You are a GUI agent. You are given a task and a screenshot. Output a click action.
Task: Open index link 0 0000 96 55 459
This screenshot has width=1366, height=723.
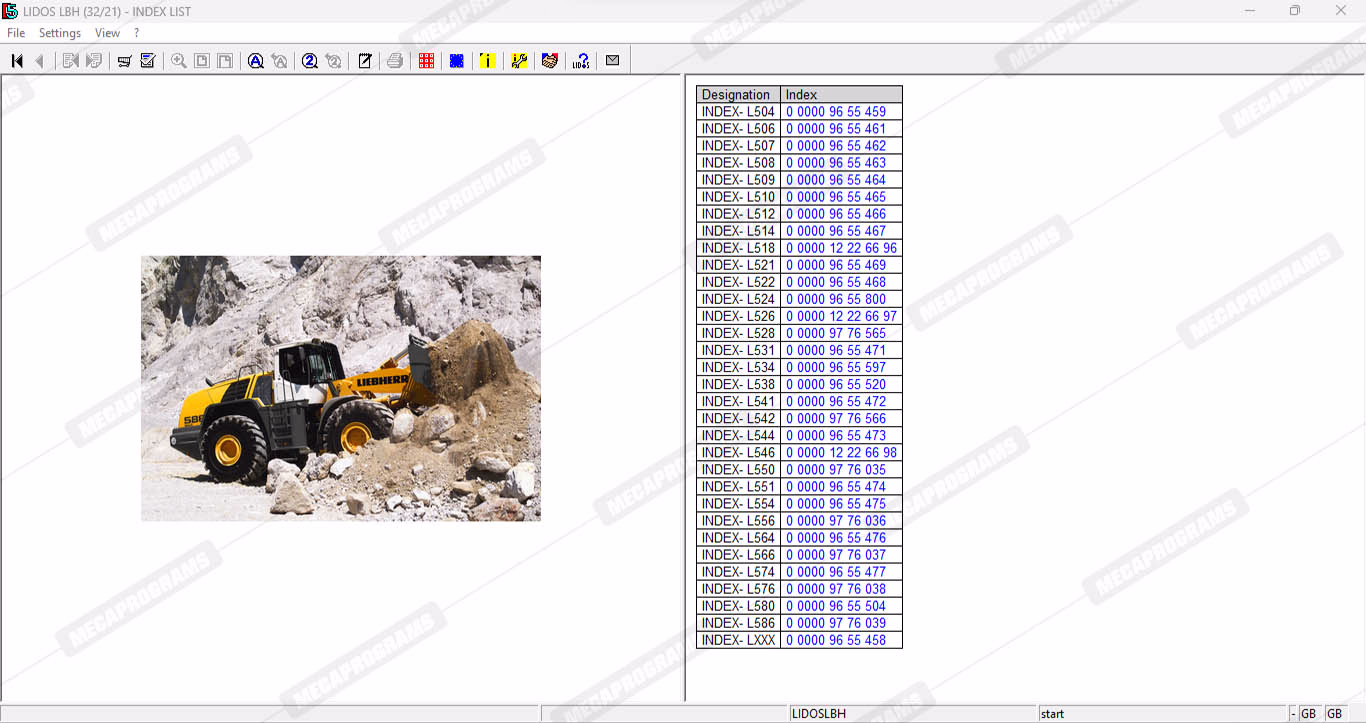[836, 112]
